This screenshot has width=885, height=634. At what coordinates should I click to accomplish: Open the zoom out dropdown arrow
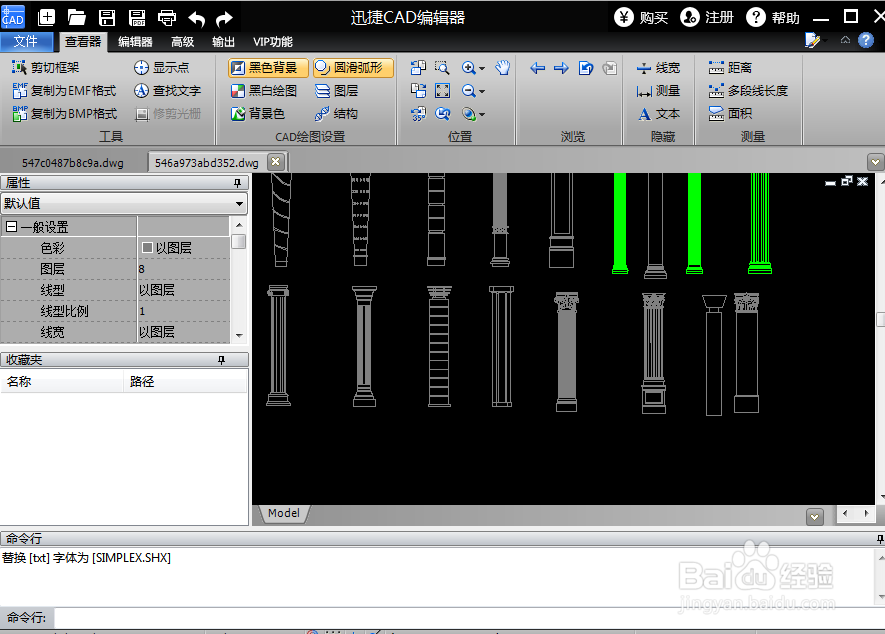click(482, 91)
